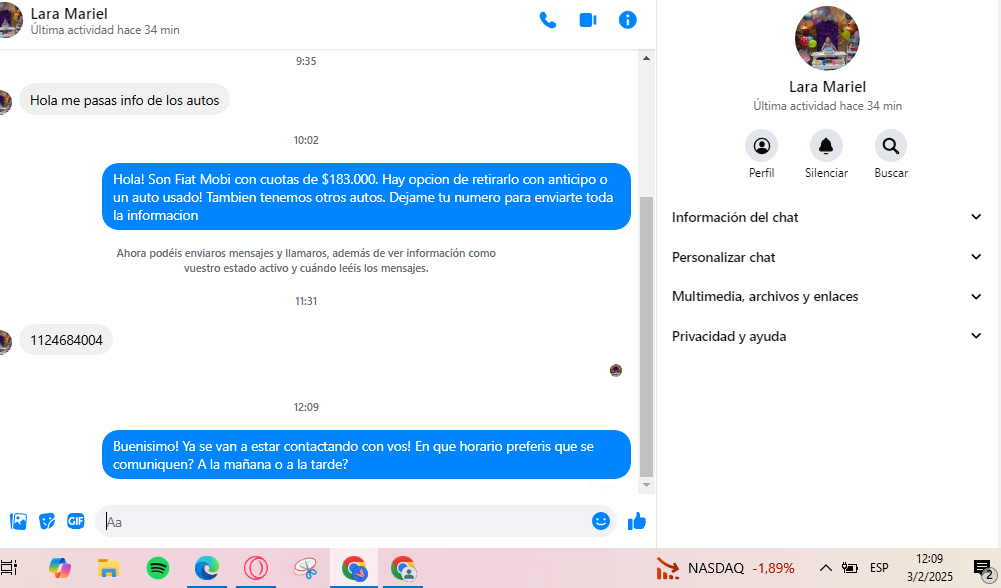Expand the Información del chat section

pyautogui.click(x=827, y=217)
